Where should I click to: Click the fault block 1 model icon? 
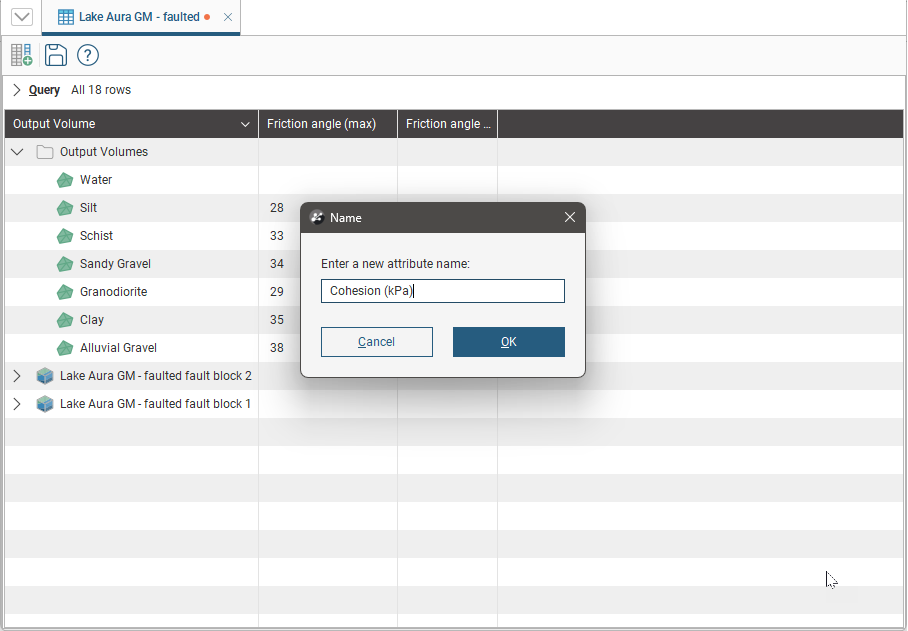[45, 403]
